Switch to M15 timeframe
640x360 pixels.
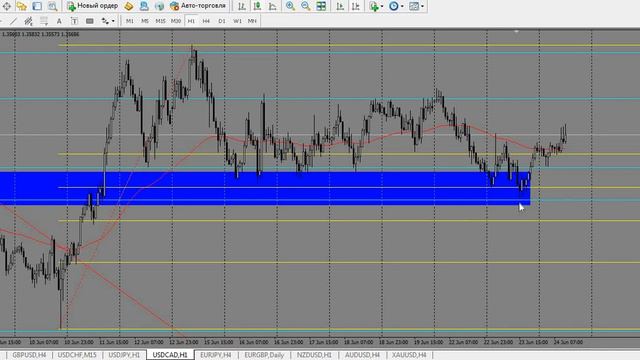pyautogui.click(x=160, y=21)
